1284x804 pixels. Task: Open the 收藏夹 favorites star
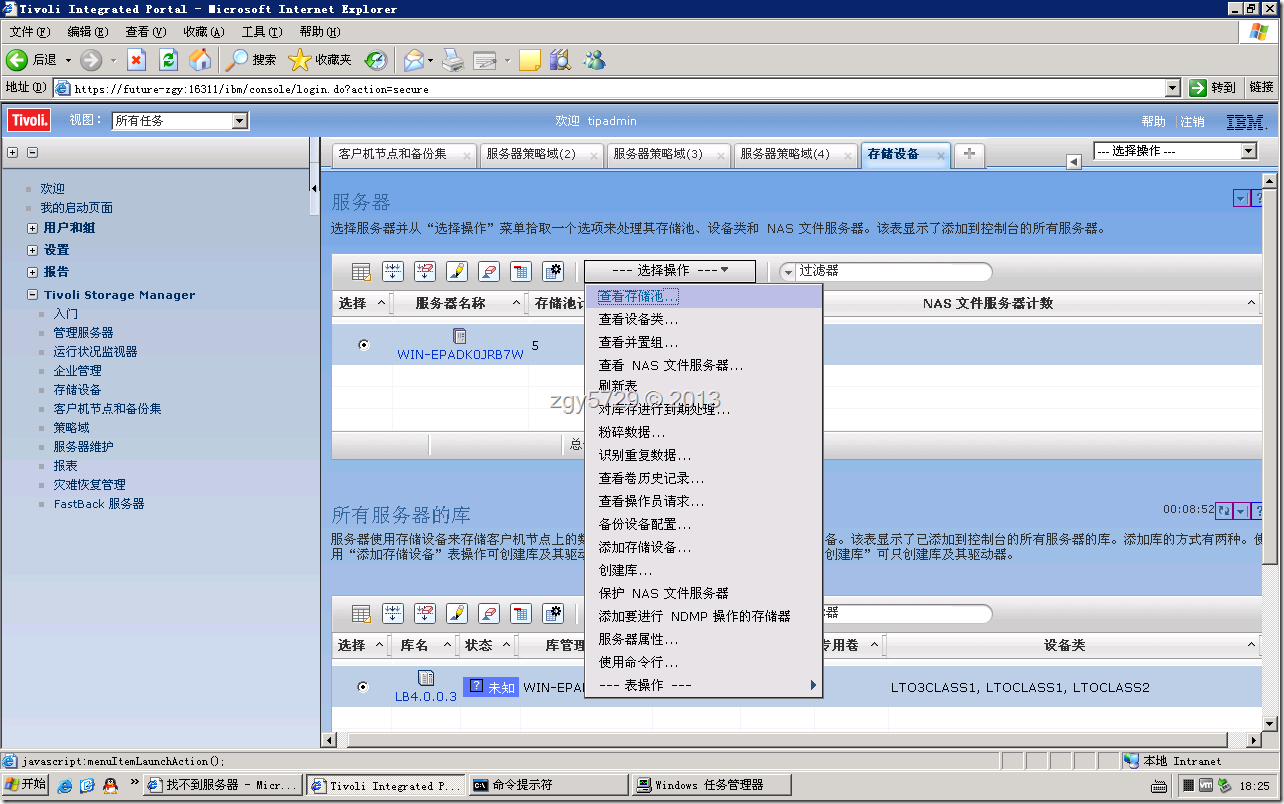point(320,60)
